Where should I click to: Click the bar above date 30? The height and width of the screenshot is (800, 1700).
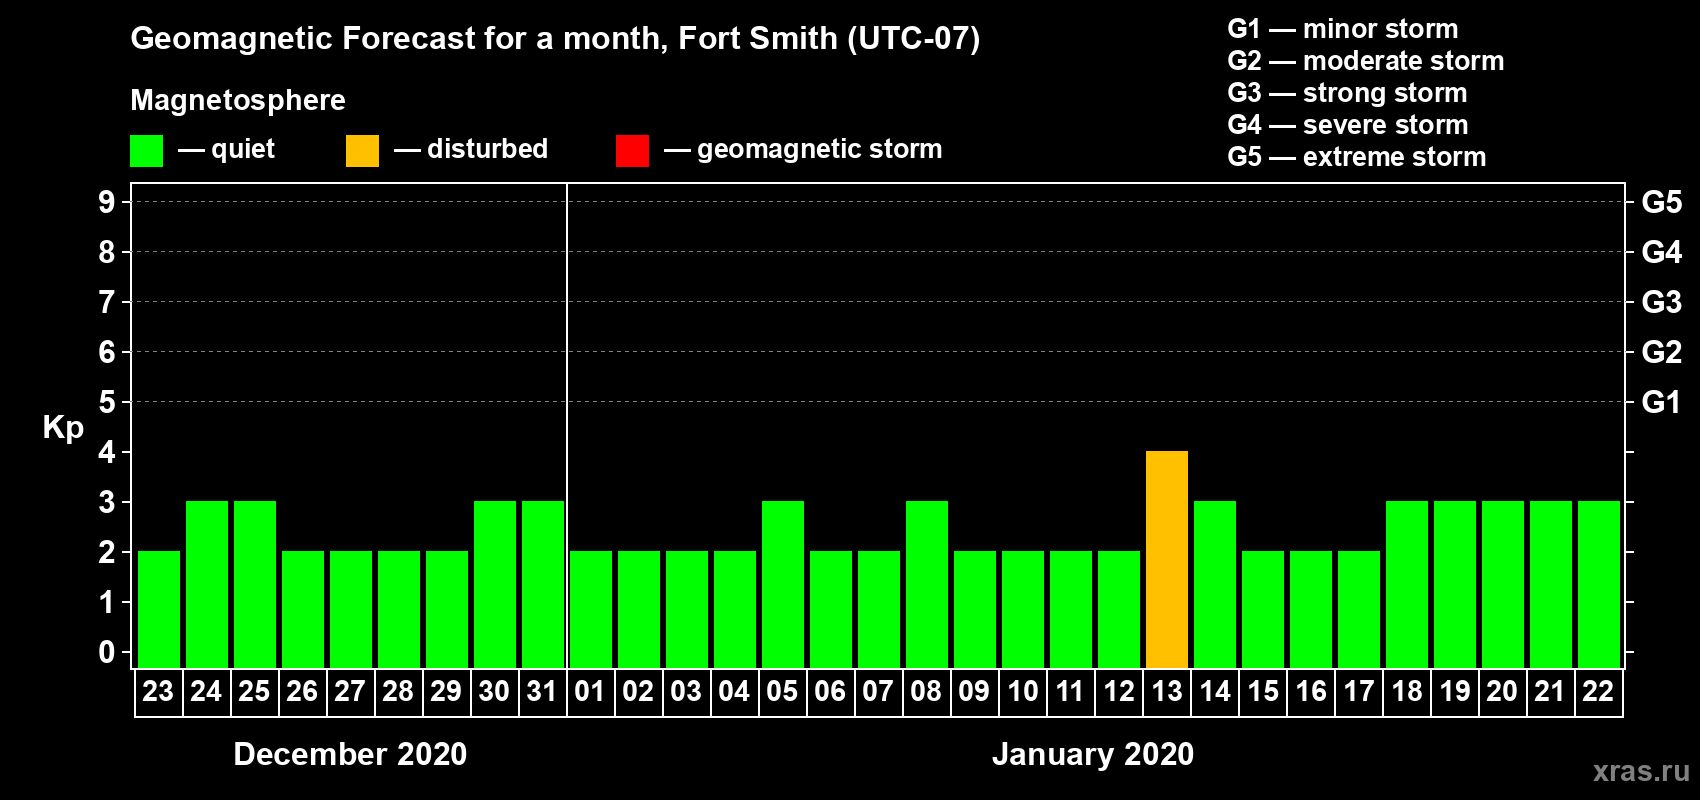[495, 584]
